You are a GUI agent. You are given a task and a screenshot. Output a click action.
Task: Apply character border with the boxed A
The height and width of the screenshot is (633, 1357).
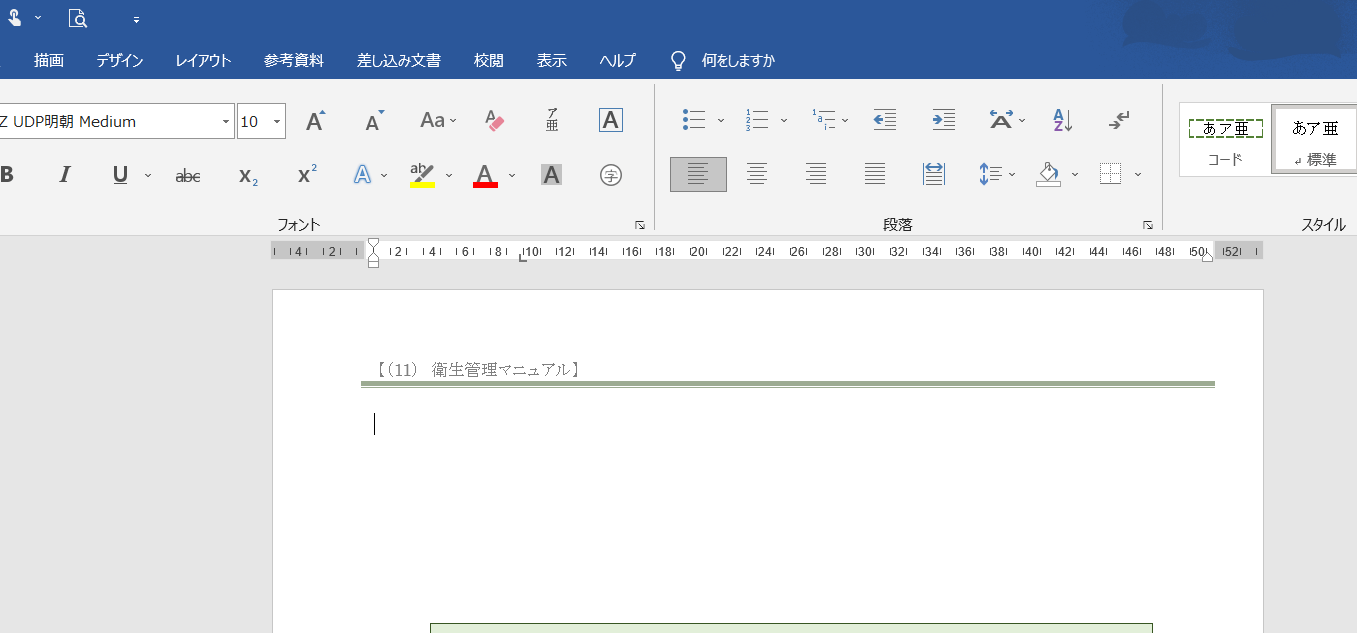pos(611,120)
